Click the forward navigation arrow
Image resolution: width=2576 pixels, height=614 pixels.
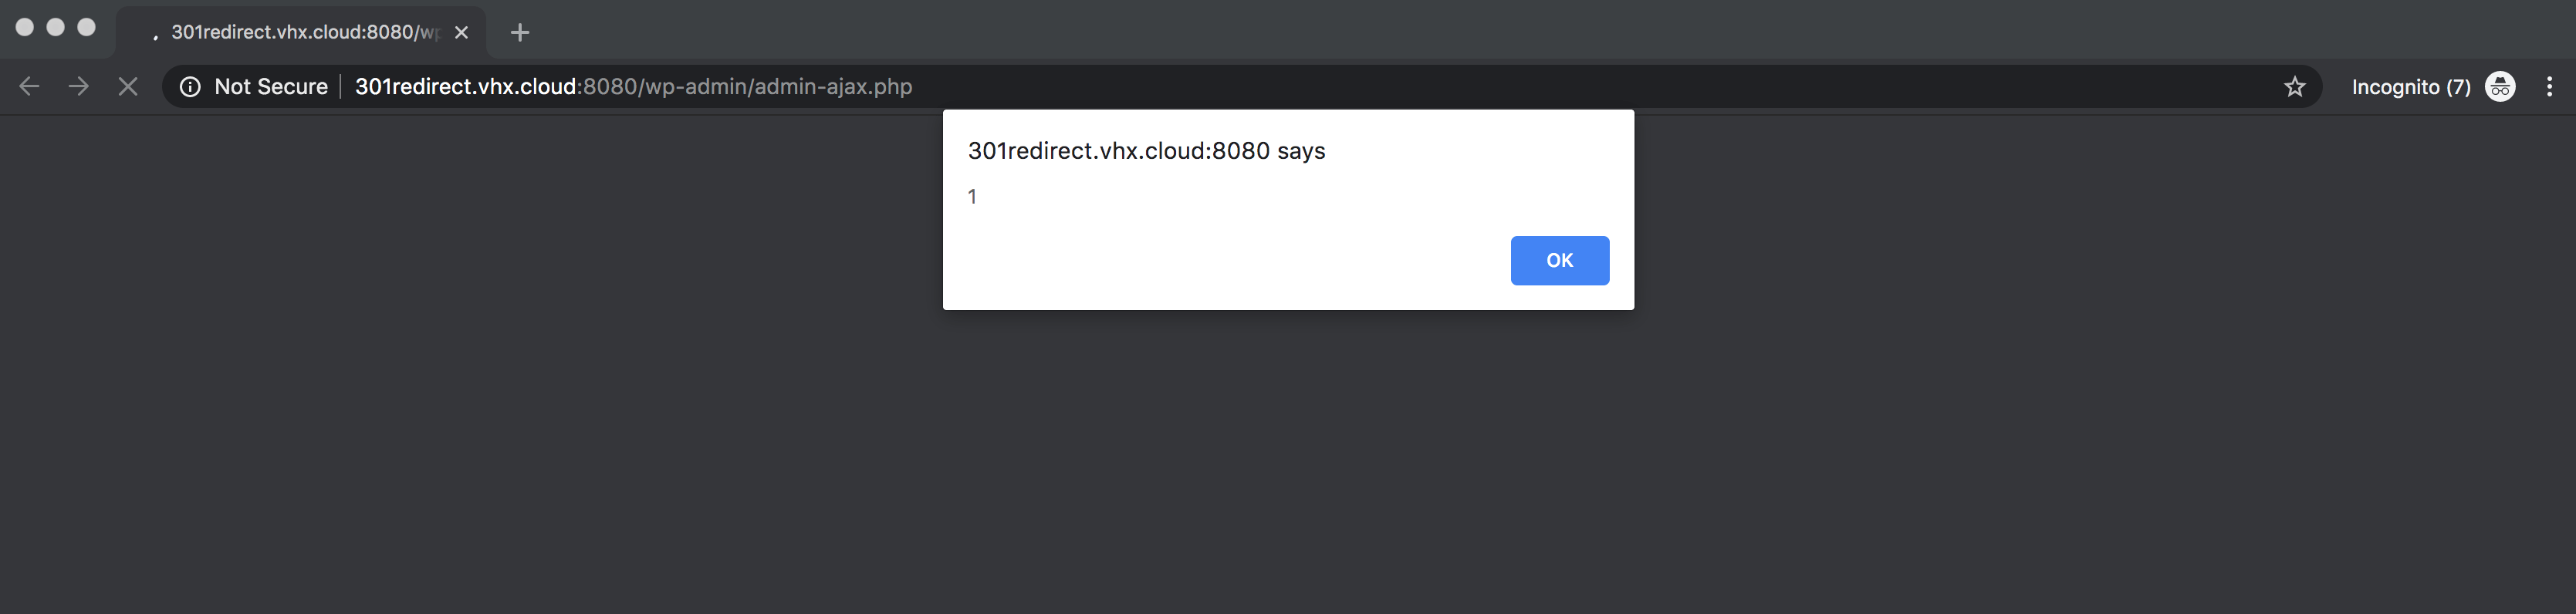point(78,87)
